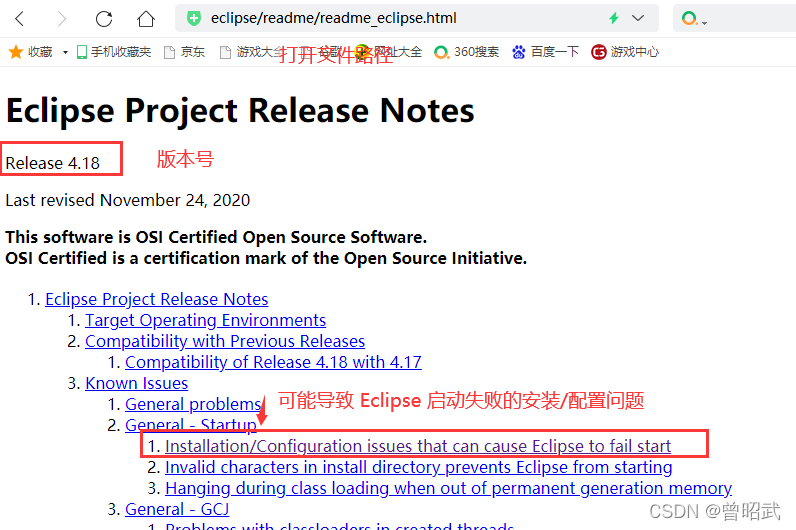
Task: Open Compatibility with Previous Releases link
Action: (x=225, y=341)
